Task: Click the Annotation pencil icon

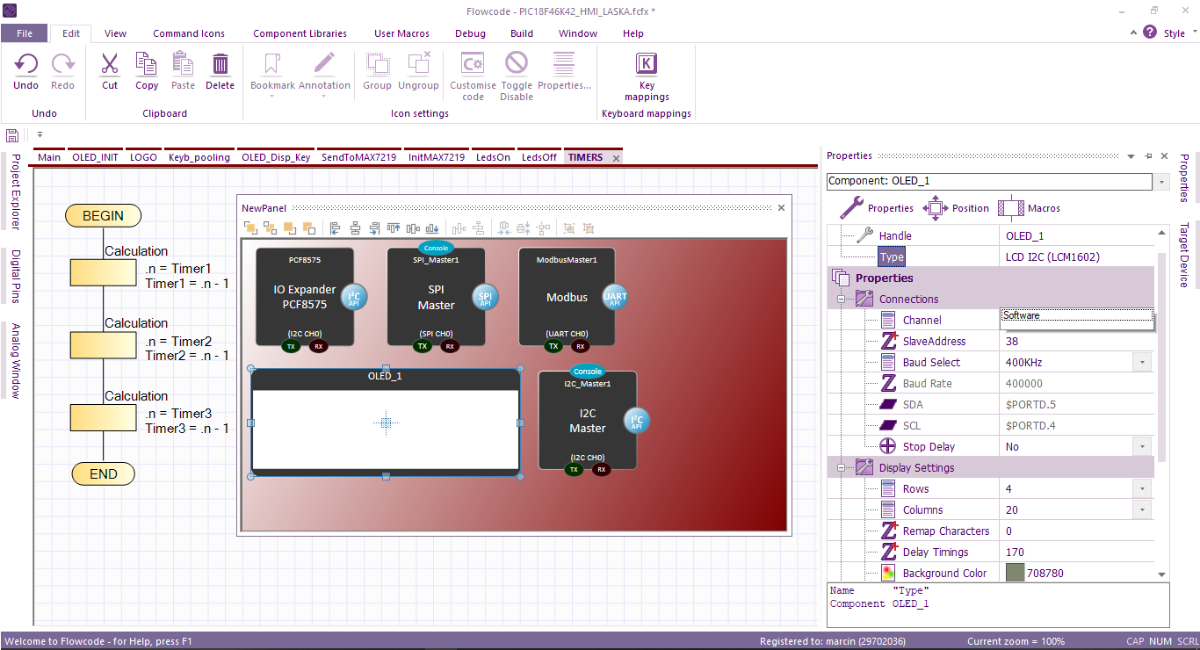Action: pyautogui.click(x=324, y=64)
